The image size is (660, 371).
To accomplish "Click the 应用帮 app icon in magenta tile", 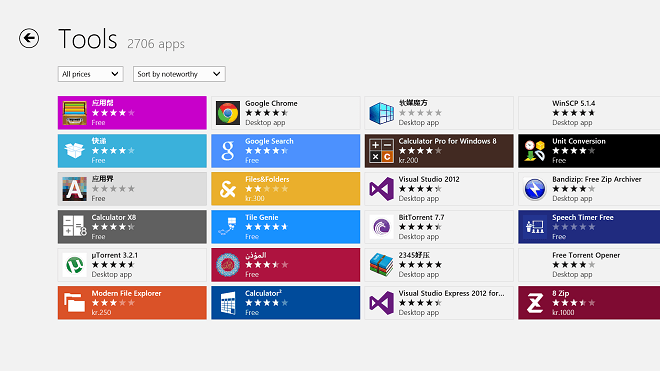I will point(75,113).
